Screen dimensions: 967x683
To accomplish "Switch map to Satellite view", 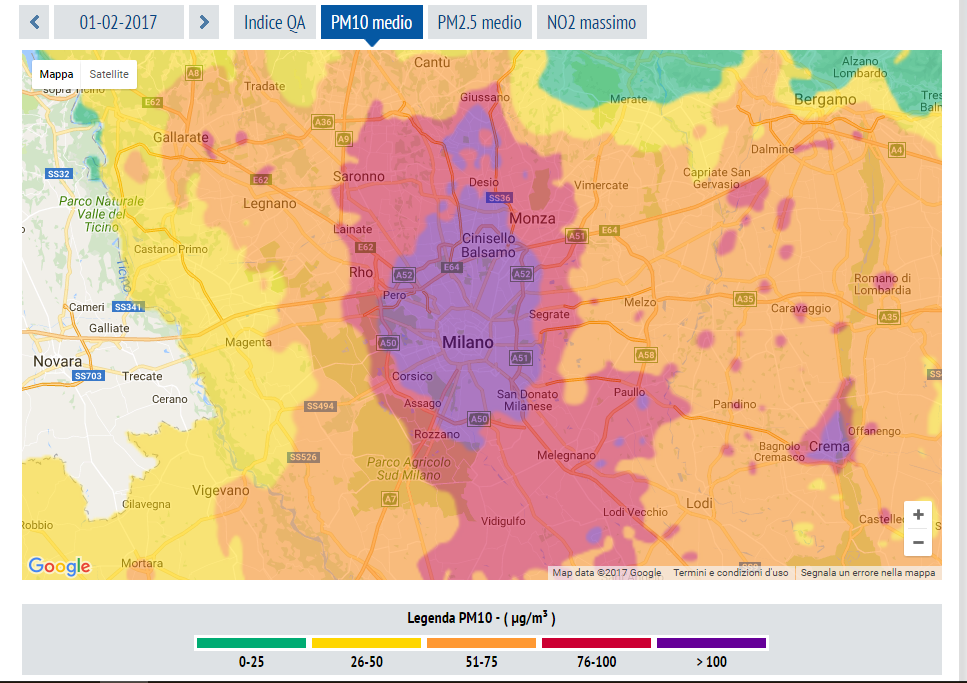I will tap(109, 74).
